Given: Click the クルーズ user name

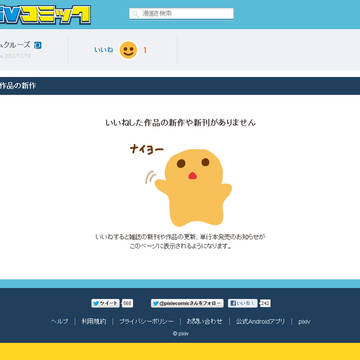Looking at the screenshot, I should pos(15,45).
